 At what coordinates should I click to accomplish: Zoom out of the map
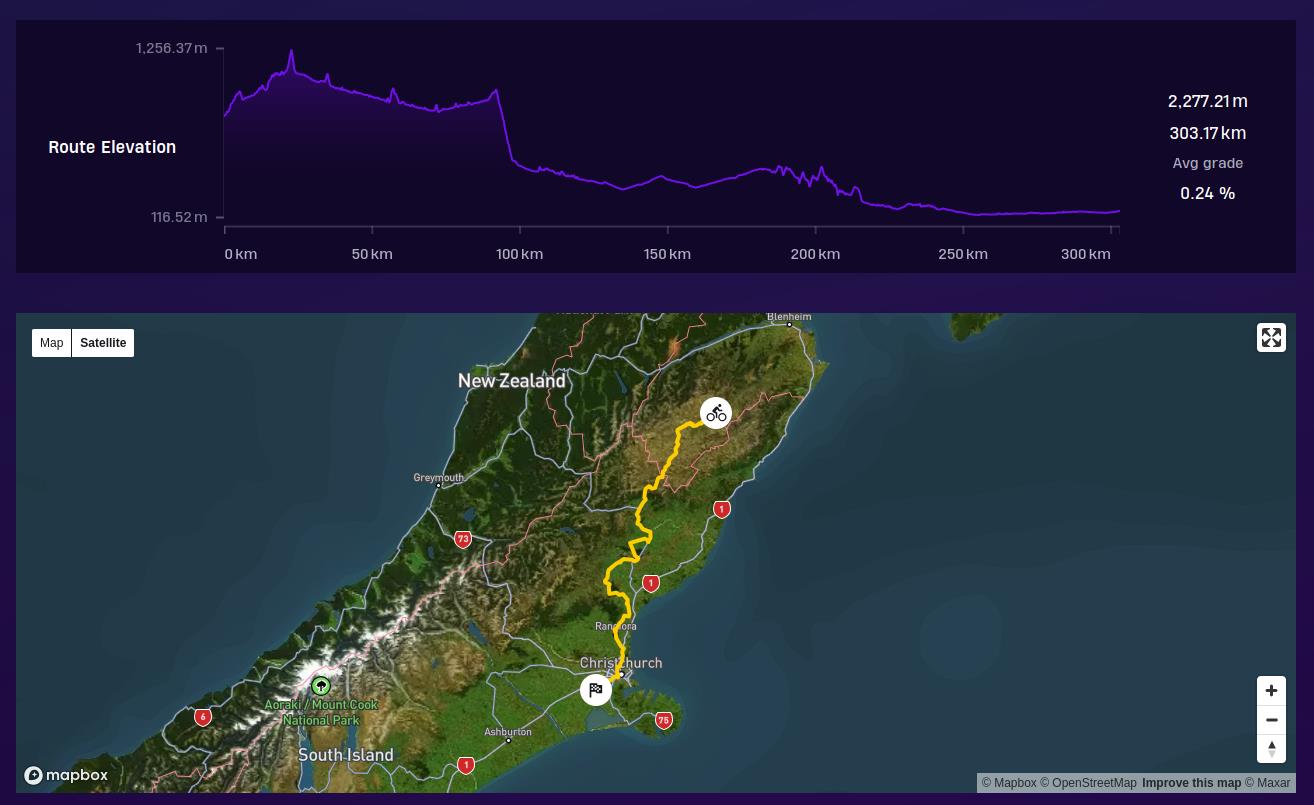[1271, 720]
